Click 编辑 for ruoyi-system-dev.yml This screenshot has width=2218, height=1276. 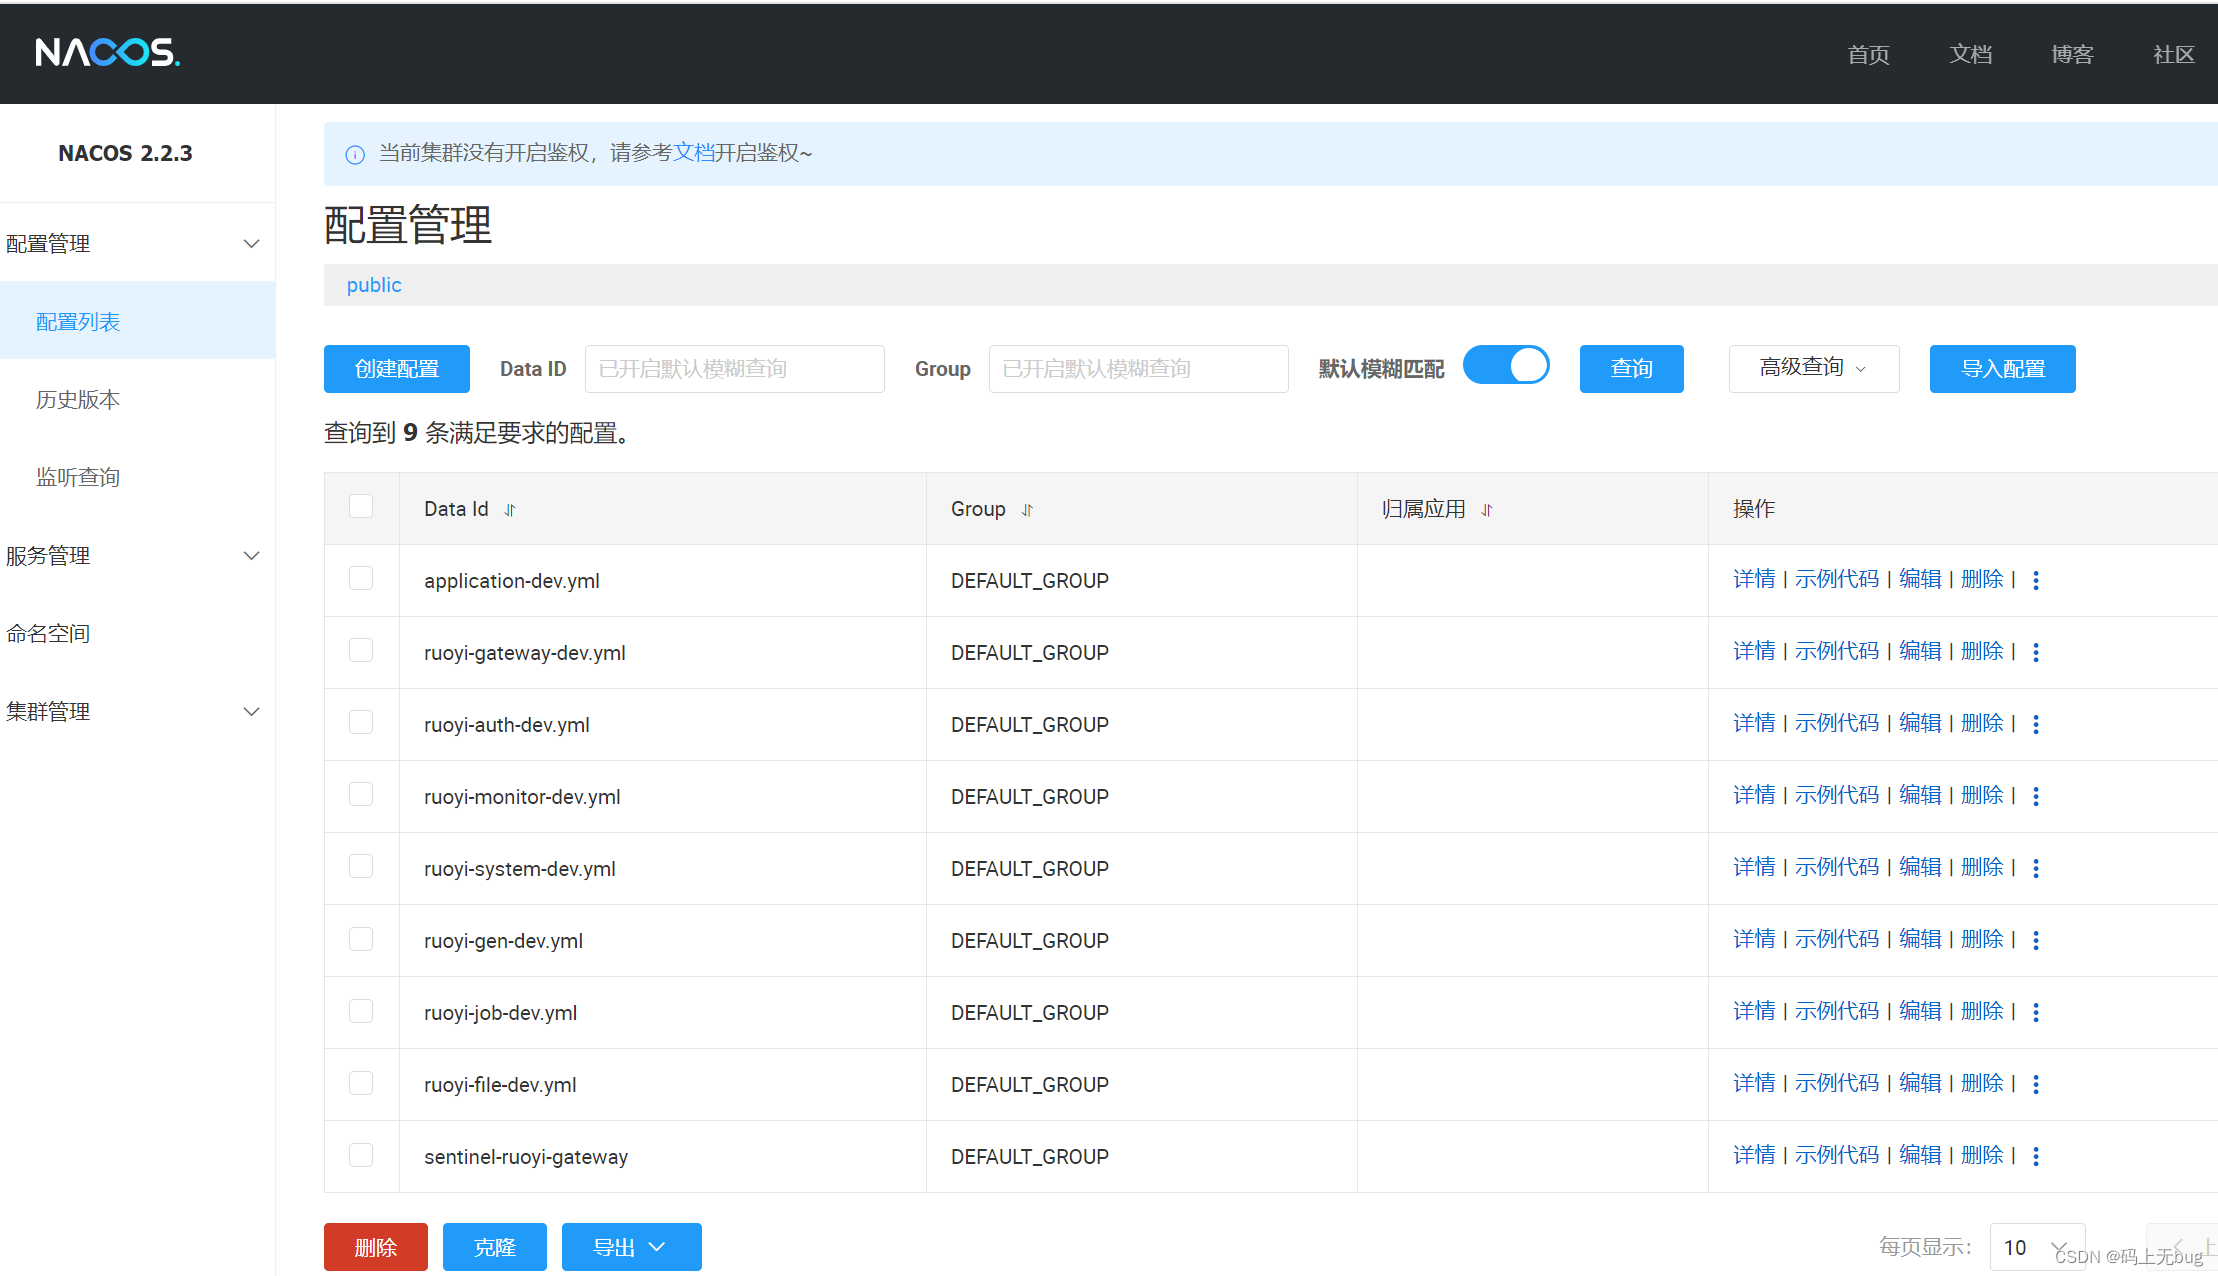(1920, 867)
